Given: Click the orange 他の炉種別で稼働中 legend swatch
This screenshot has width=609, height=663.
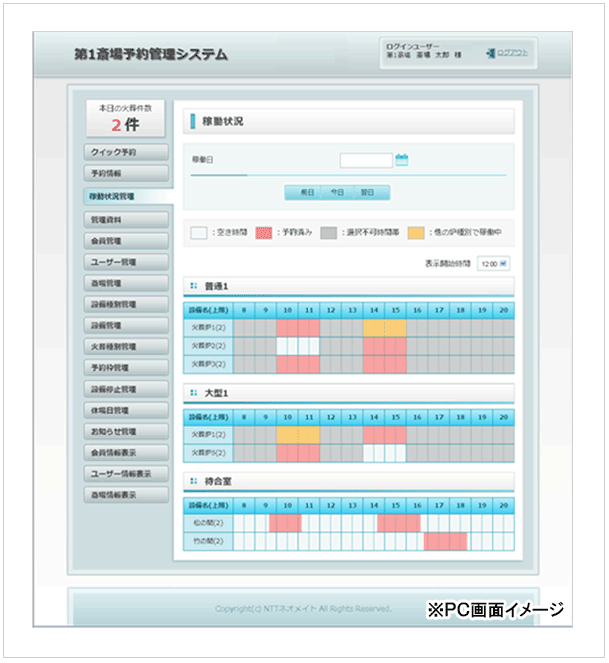Looking at the screenshot, I should [414, 232].
